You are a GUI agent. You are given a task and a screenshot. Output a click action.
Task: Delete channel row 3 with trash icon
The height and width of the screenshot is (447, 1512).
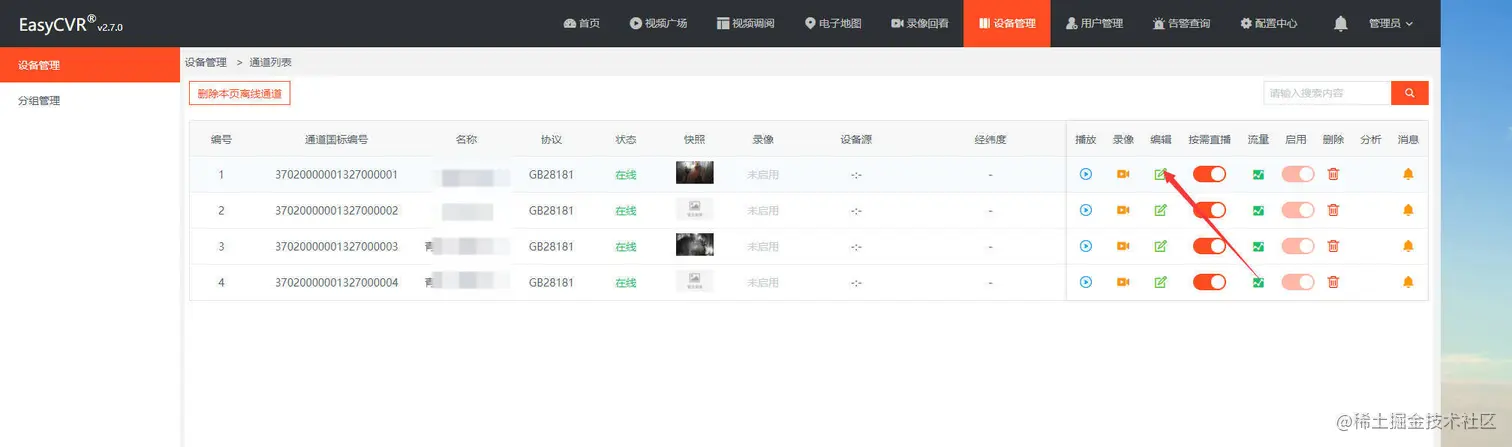(1333, 246)
